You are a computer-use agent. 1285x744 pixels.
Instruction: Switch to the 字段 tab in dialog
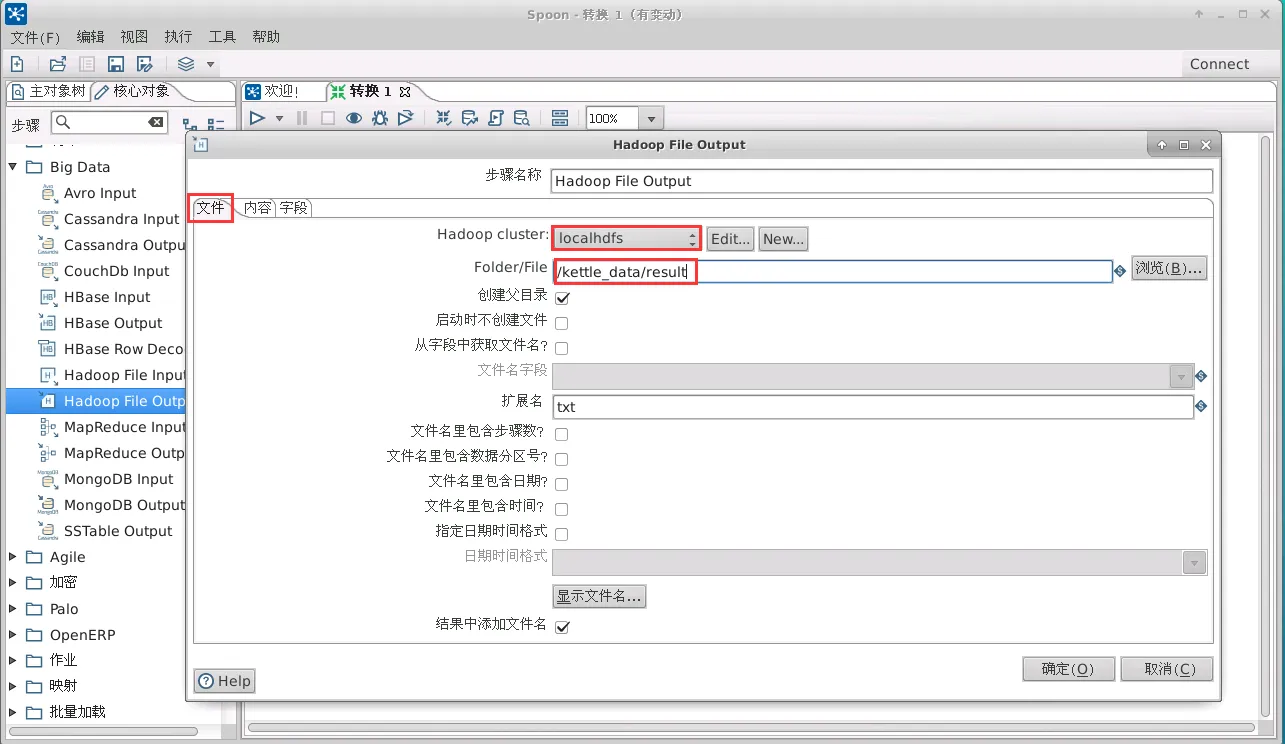293,208
